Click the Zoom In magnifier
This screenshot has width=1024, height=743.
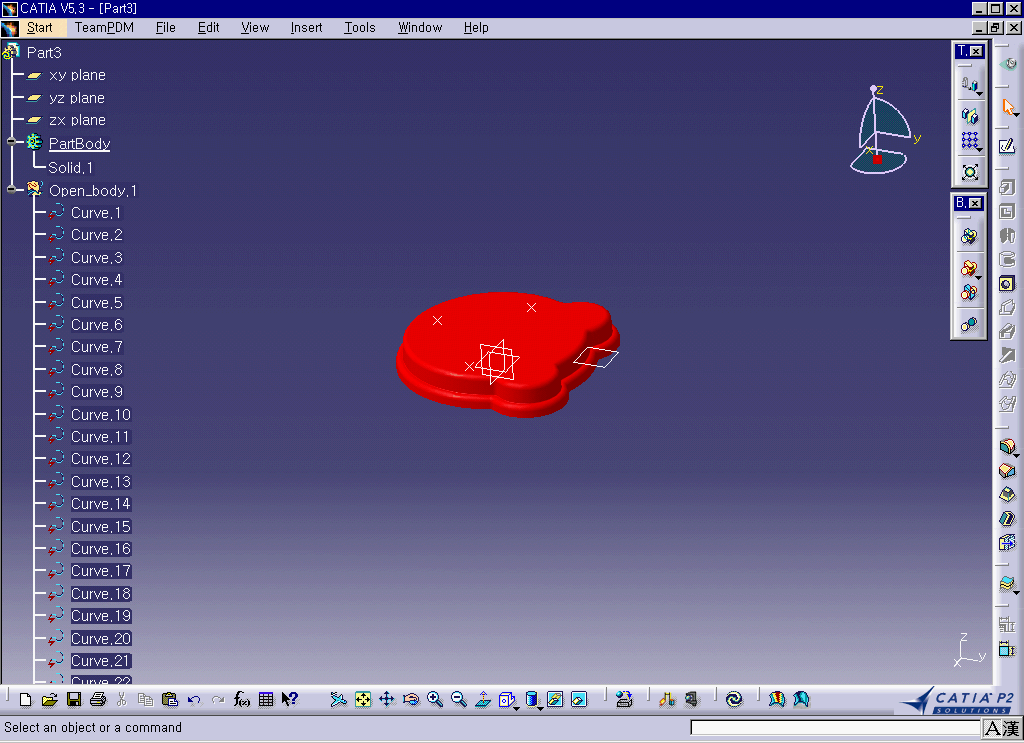coord(435,700)
